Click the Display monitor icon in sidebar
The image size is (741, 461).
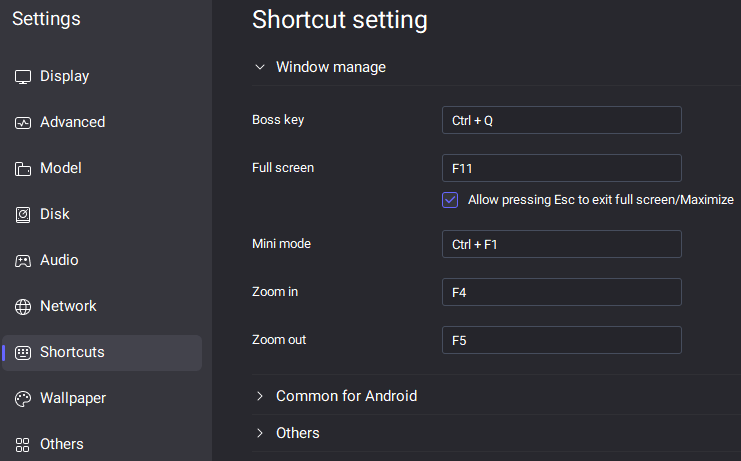[x=23, y=77]
